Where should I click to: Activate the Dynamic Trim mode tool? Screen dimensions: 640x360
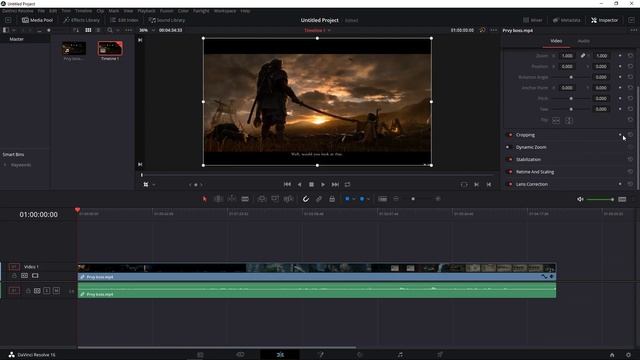(231, 199)
